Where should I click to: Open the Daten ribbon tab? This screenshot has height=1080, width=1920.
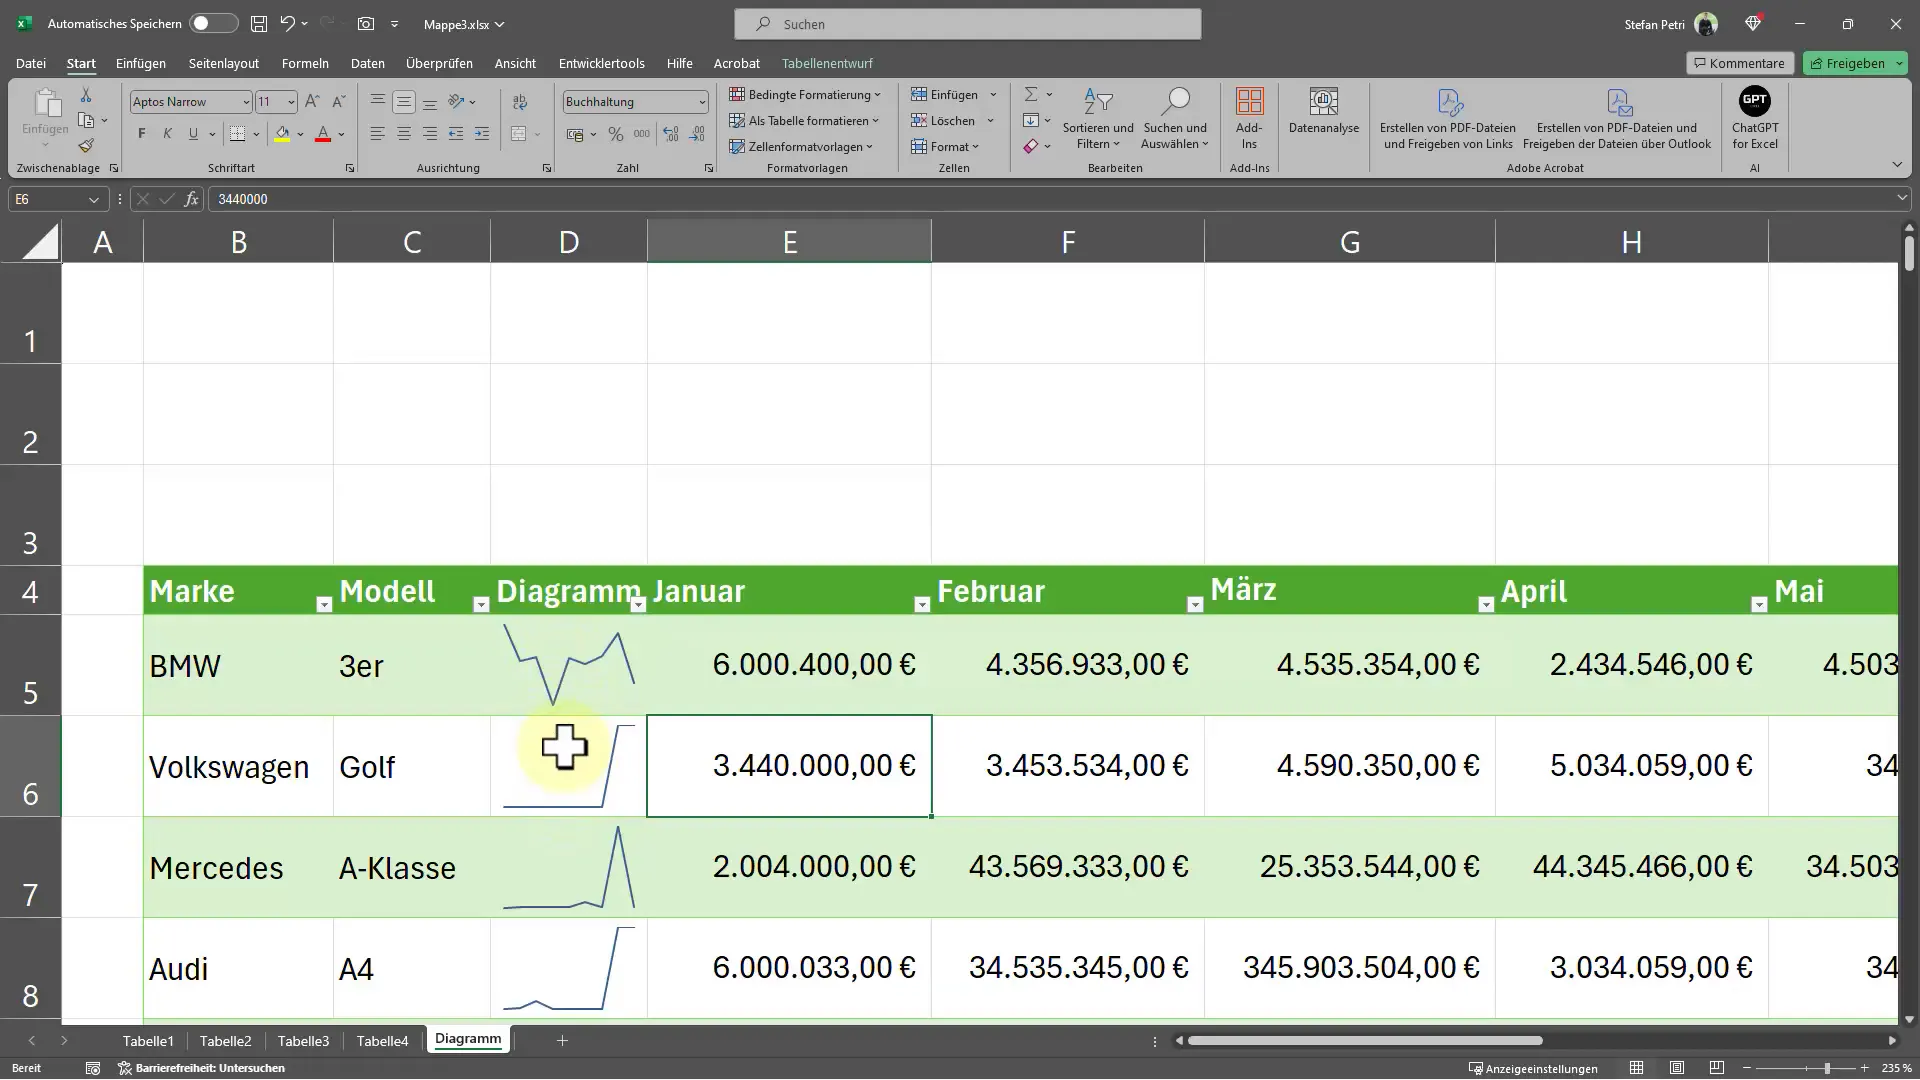pyautogui.click(x=368, y=63)
